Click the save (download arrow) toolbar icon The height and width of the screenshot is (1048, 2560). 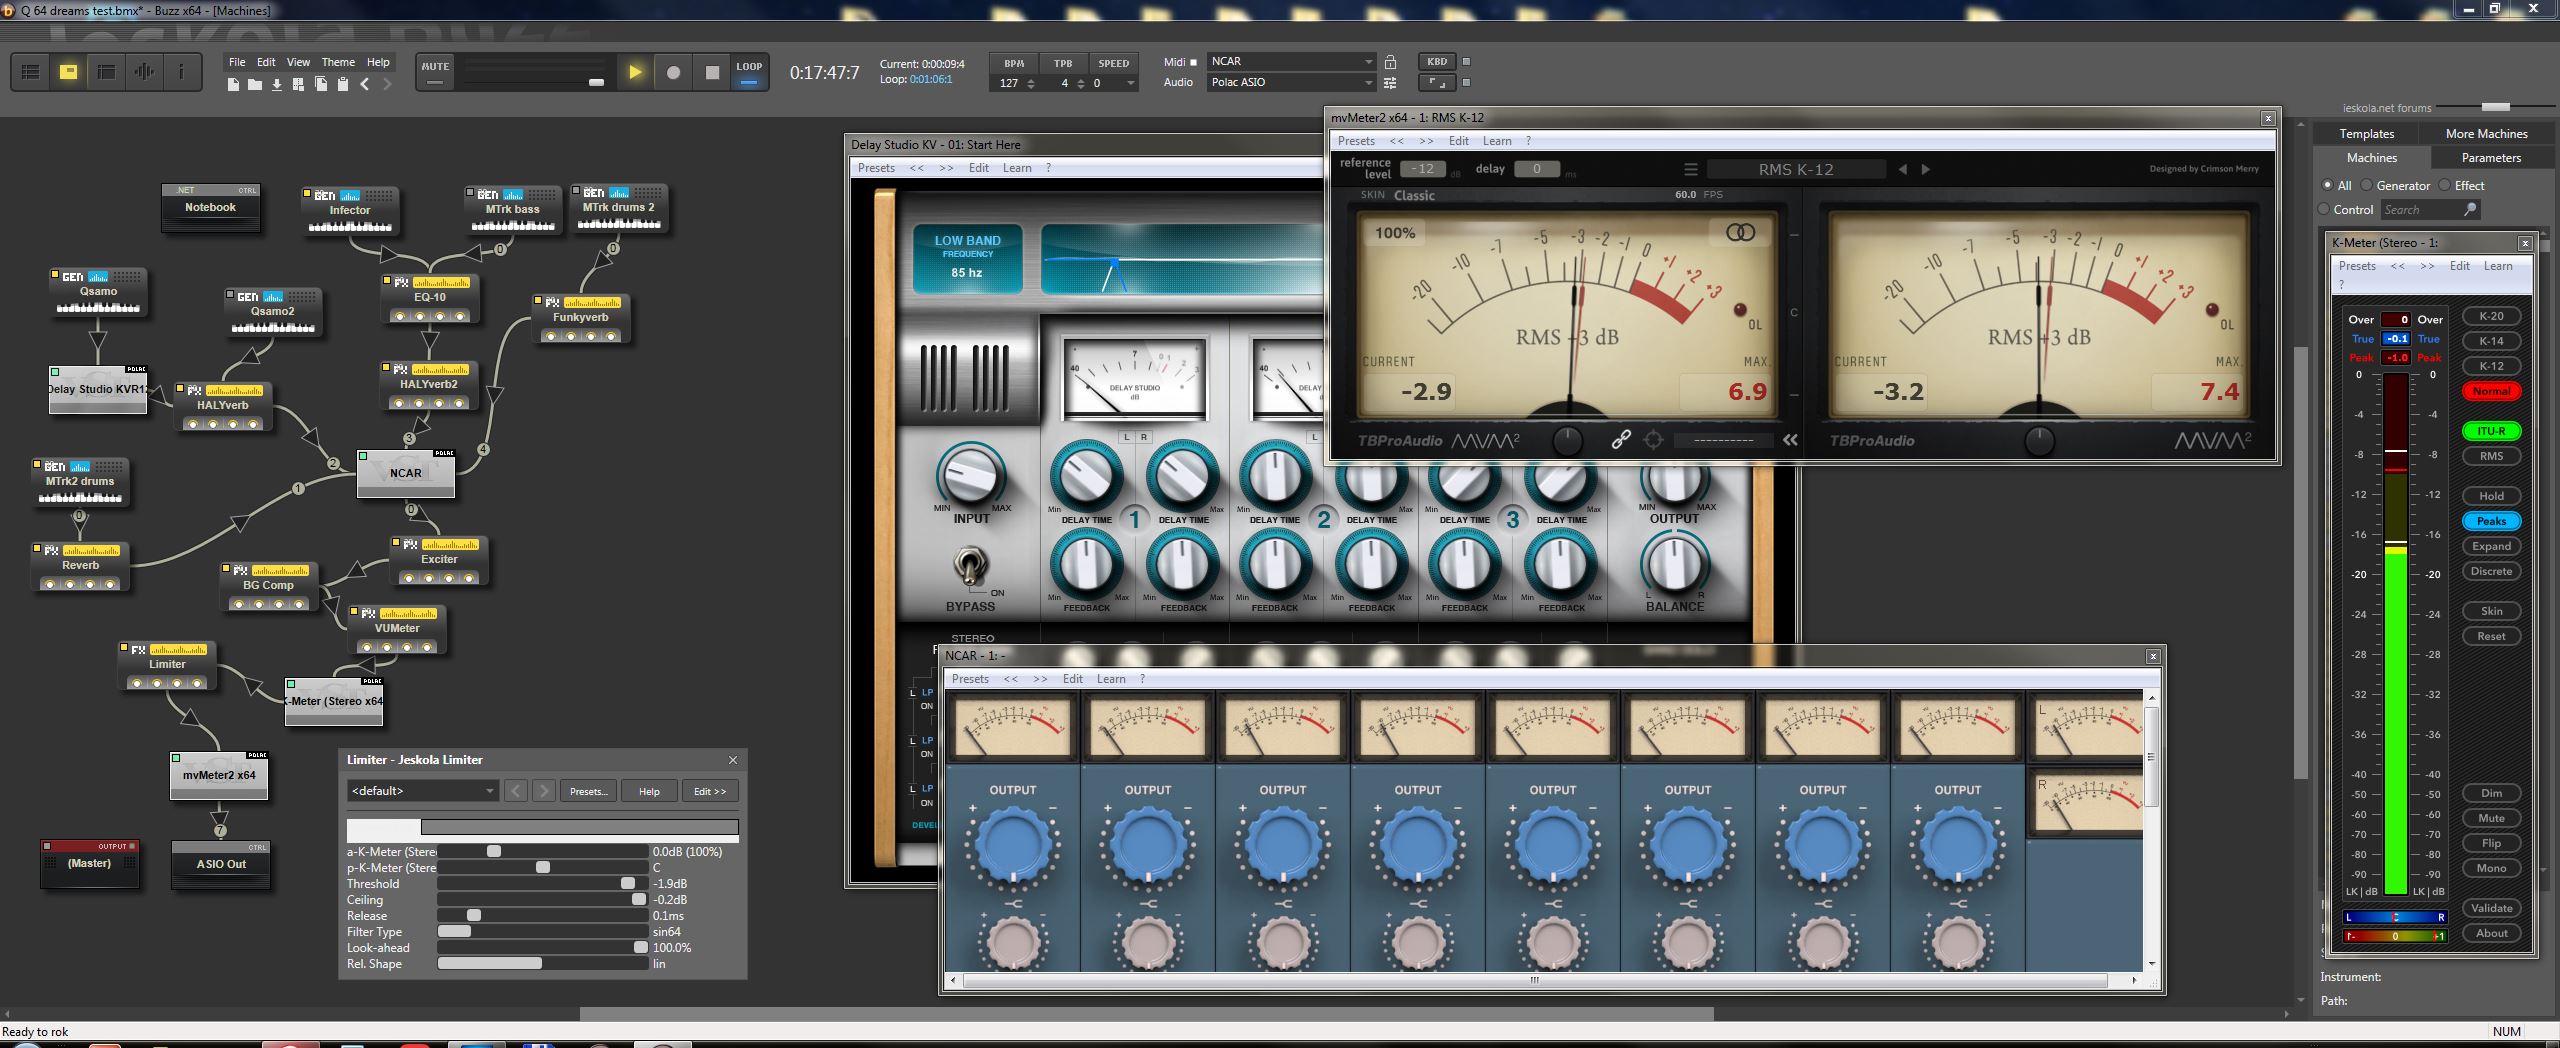click(277, 85)
